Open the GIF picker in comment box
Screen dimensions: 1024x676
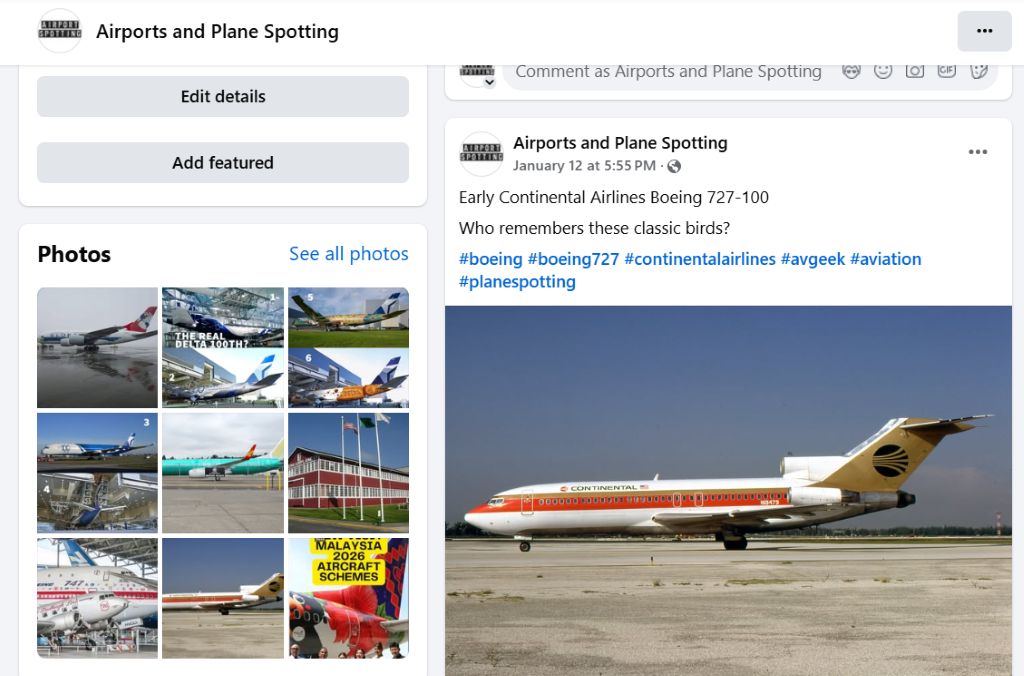946,71
